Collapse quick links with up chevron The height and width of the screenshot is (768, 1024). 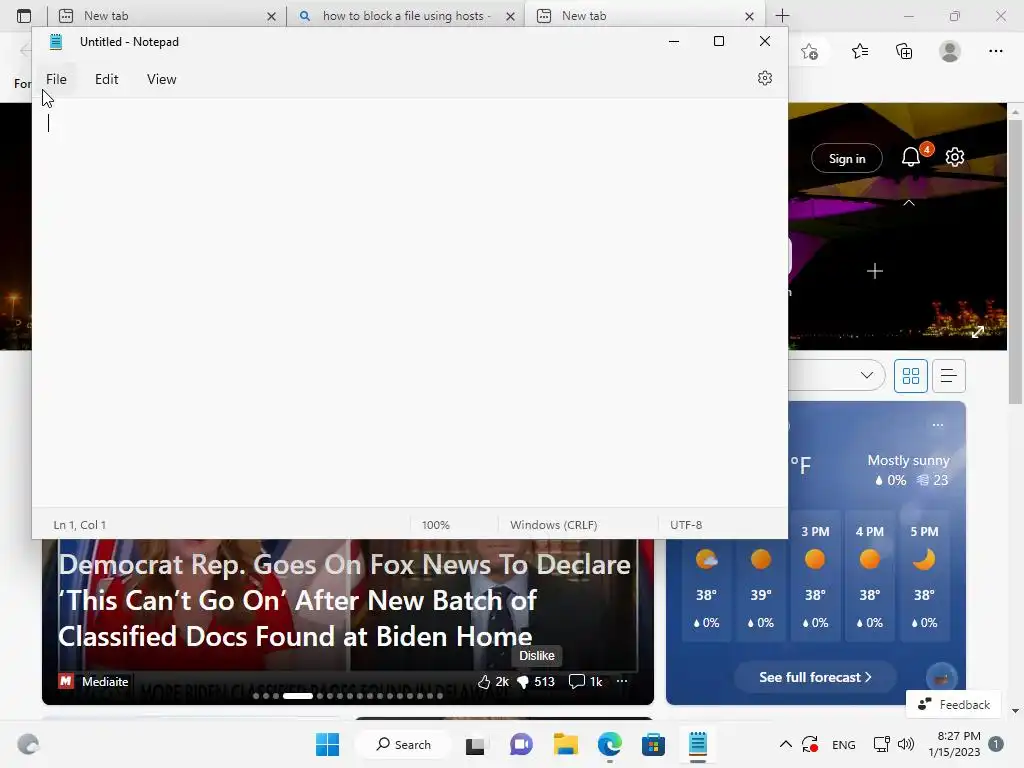908,203
